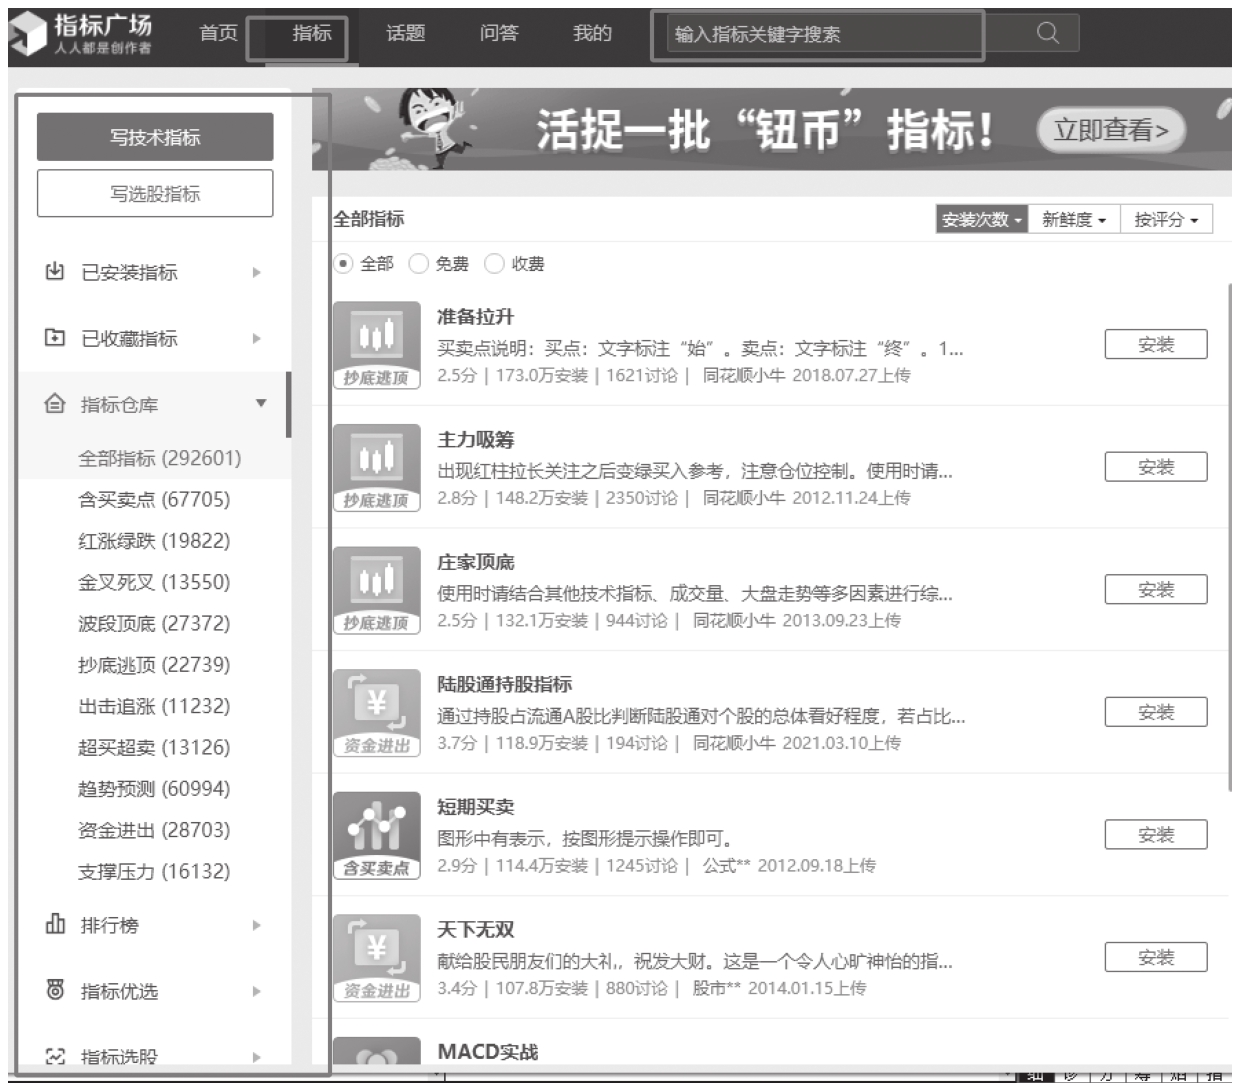1236x1086 pixels.
Task: Open the 安装次数 sort dropdown
Action: pos(982,219)
